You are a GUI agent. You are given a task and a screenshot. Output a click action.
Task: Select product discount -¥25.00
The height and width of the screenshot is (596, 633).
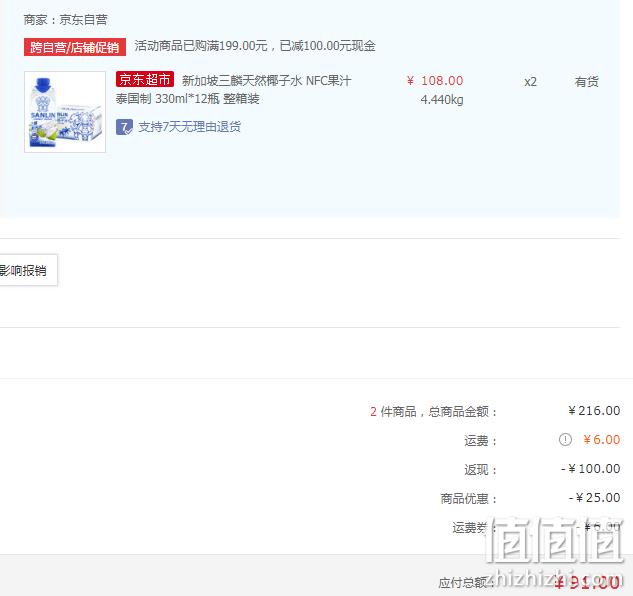pyautogui.click(x=595, y=497)
